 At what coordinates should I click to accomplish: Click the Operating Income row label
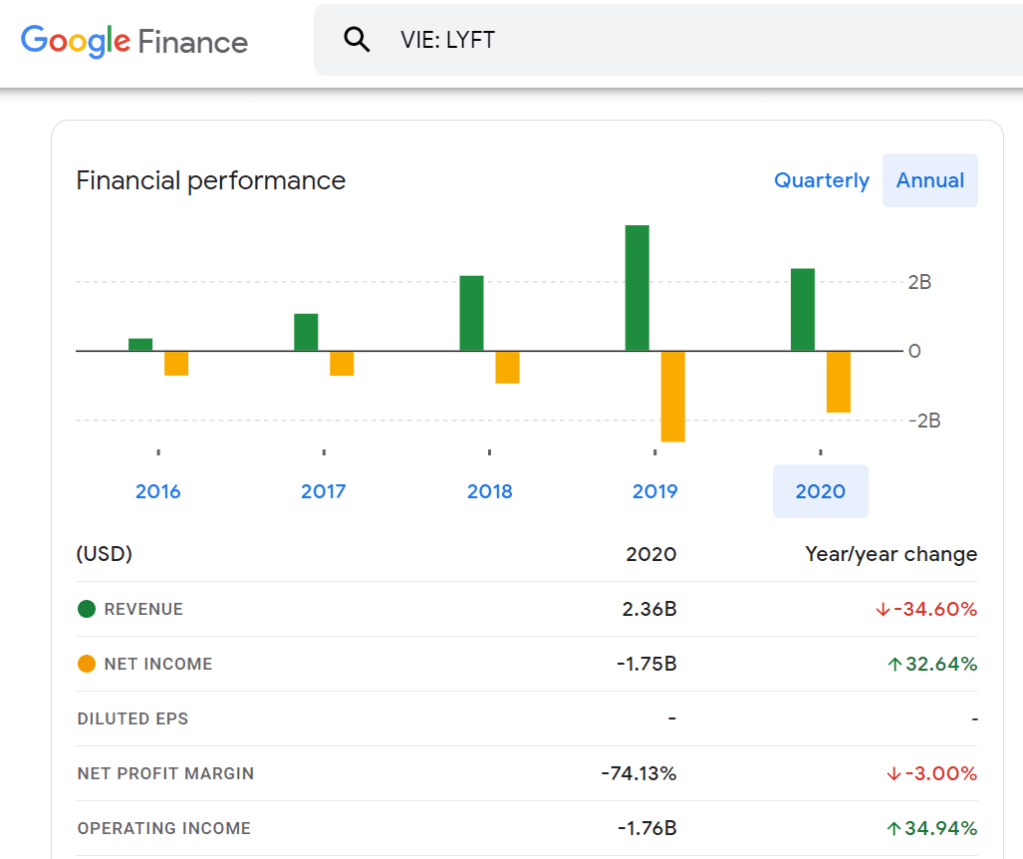coord(164,828)
